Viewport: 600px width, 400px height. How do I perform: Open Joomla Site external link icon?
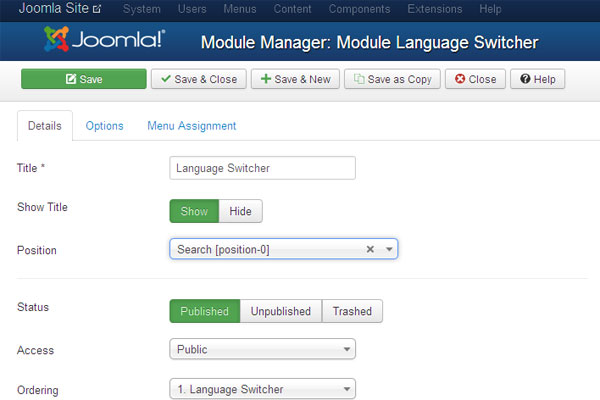[97, 9]
